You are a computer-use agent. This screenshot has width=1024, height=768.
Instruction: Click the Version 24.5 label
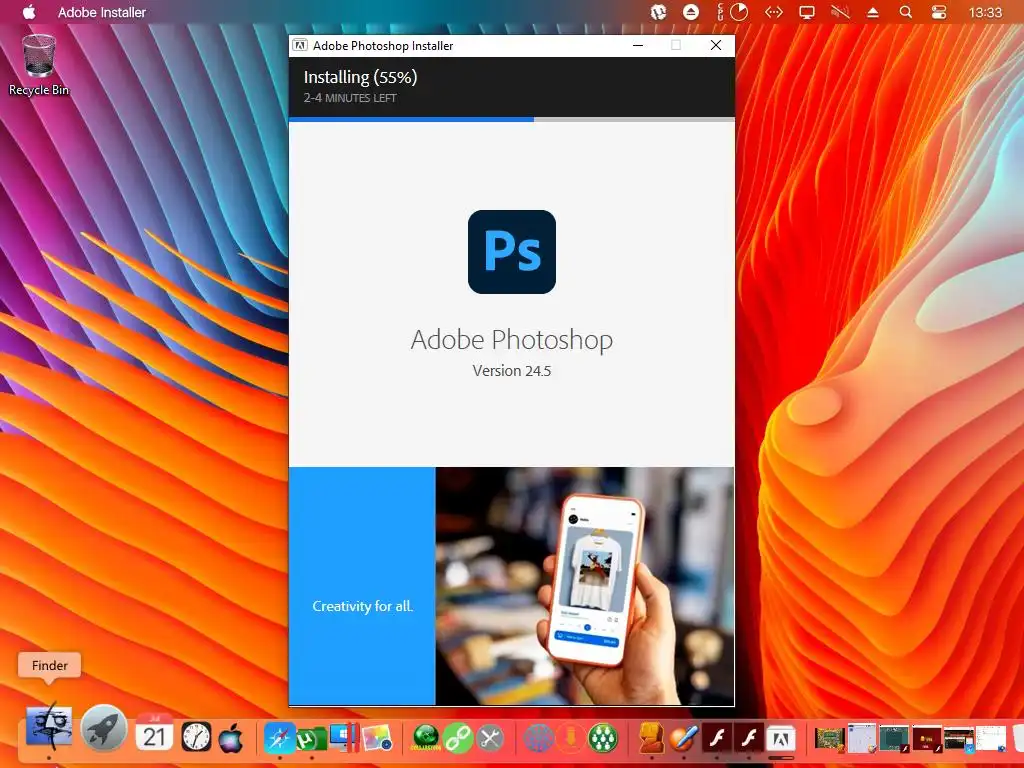[x=512, y=371]
